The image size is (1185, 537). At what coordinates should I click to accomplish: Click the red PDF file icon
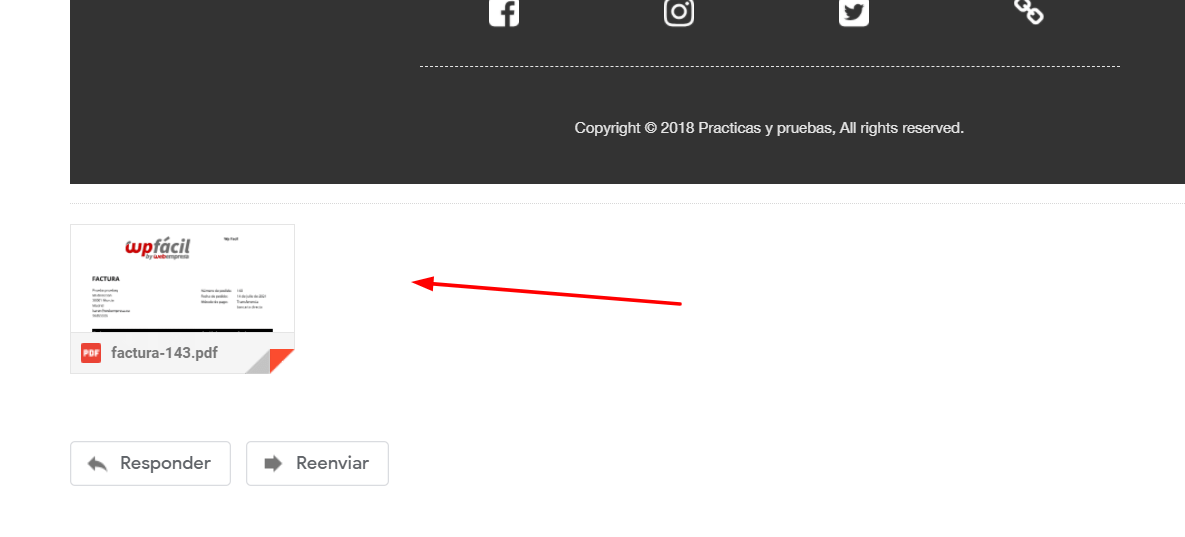[x=91, y=353]
